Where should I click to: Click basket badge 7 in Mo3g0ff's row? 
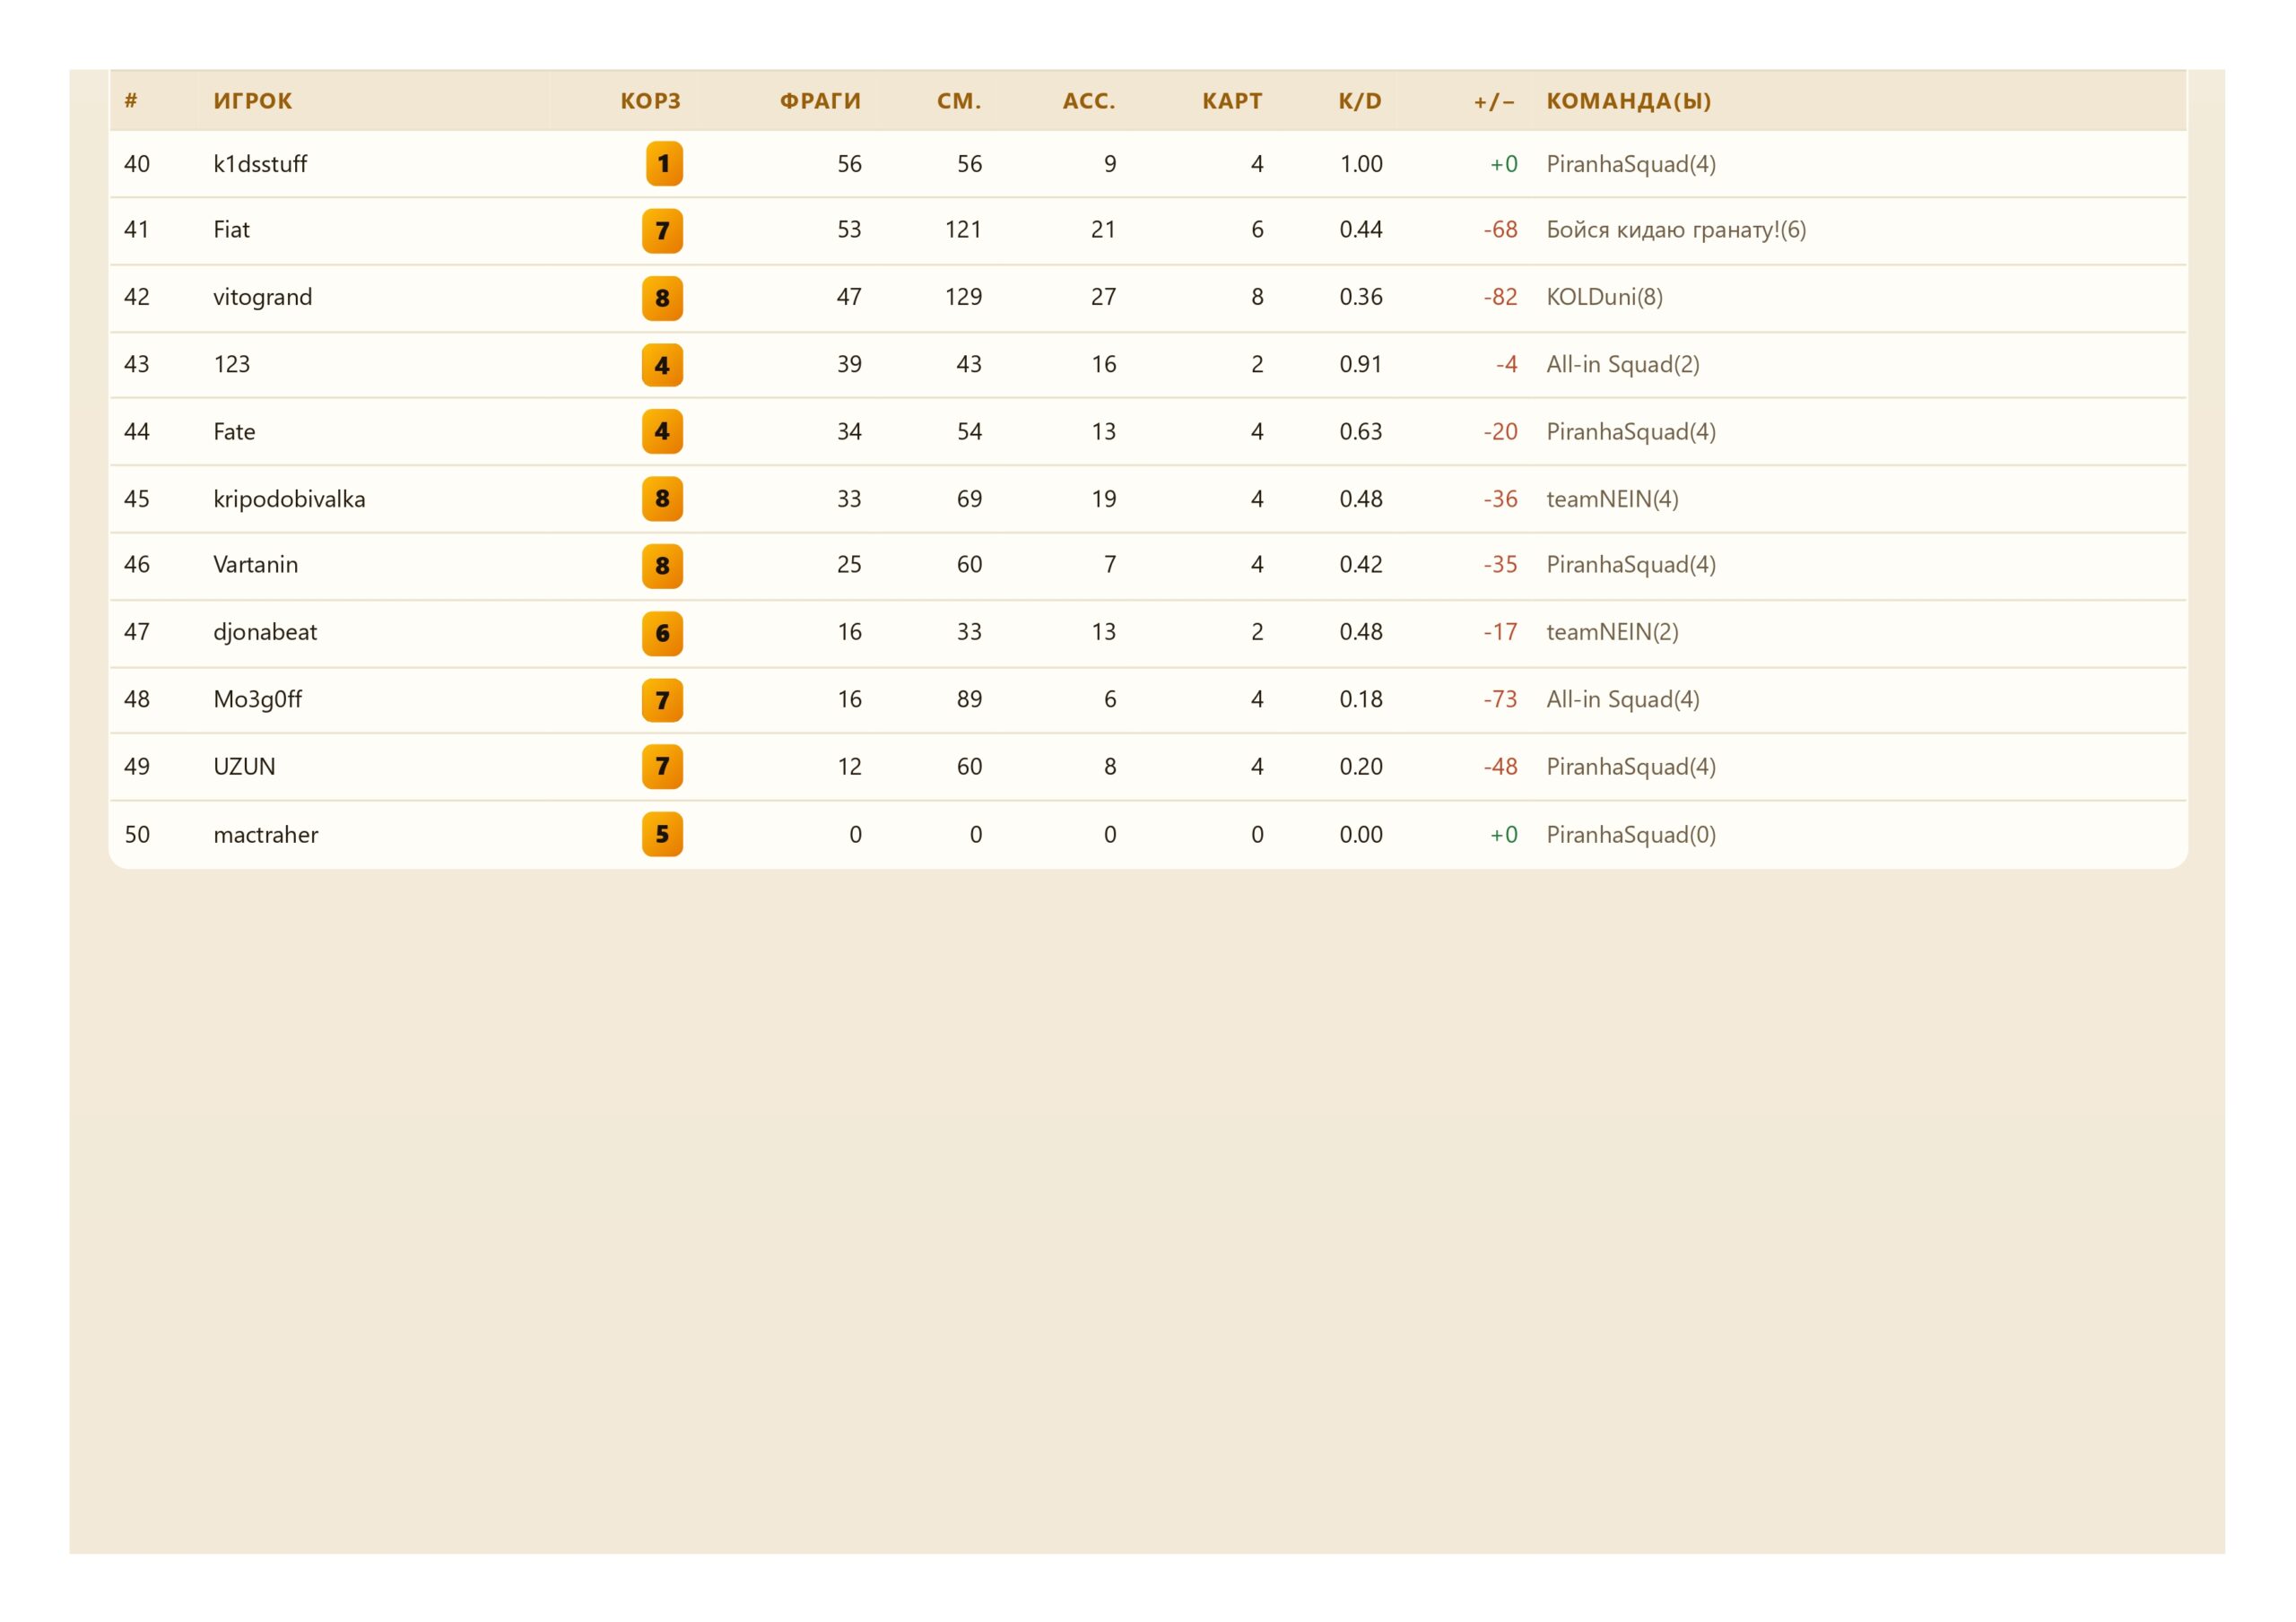coord(662,700)
